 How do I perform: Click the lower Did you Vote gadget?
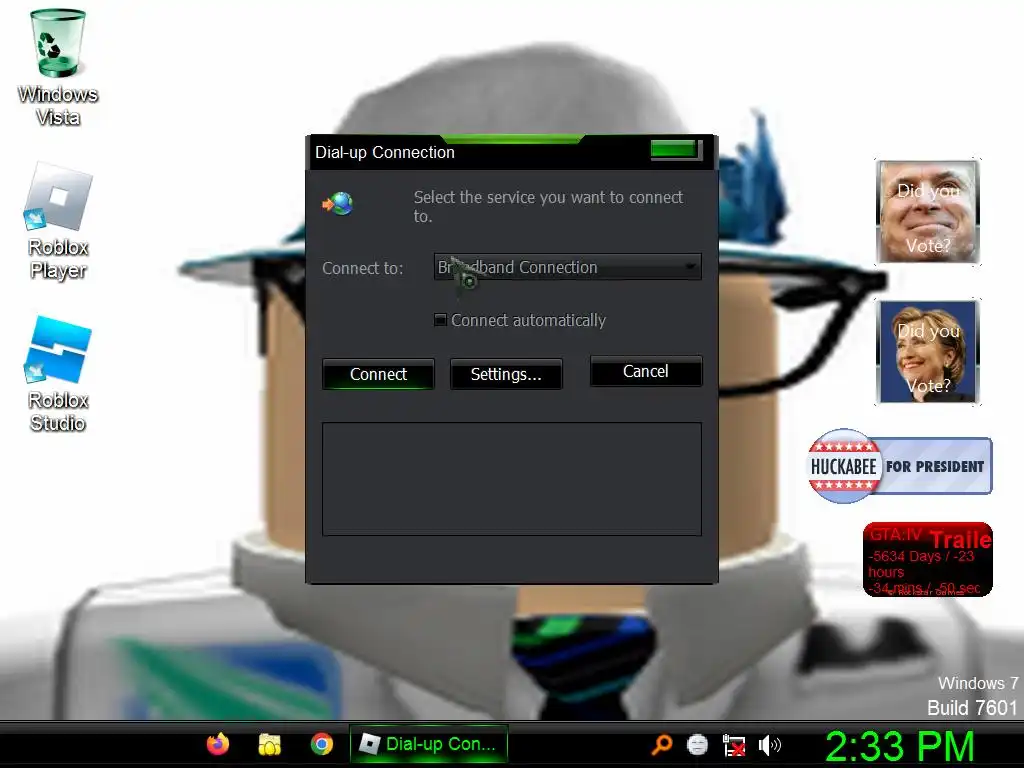[x=927, y=352]
